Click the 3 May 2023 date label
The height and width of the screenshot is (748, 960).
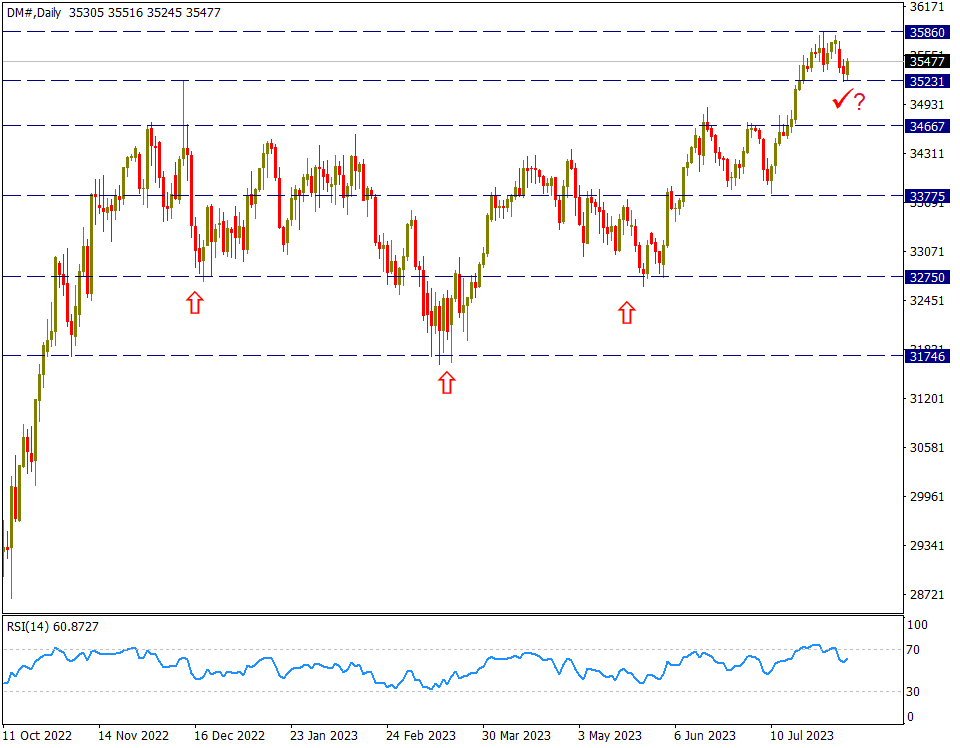click(x=610, y=736)
